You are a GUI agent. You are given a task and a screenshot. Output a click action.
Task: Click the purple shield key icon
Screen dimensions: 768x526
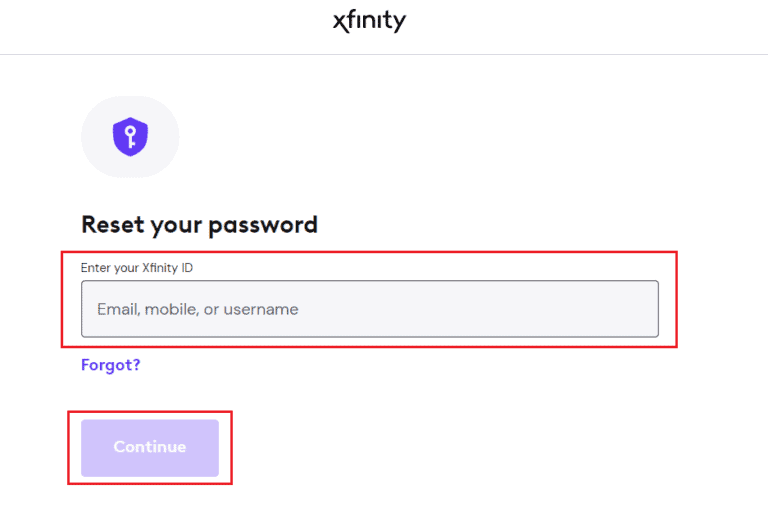130,136
